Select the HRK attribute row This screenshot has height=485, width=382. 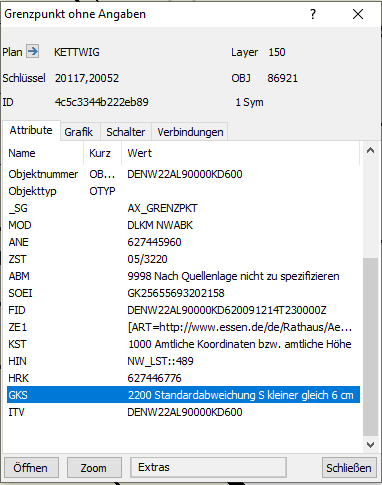183,378
